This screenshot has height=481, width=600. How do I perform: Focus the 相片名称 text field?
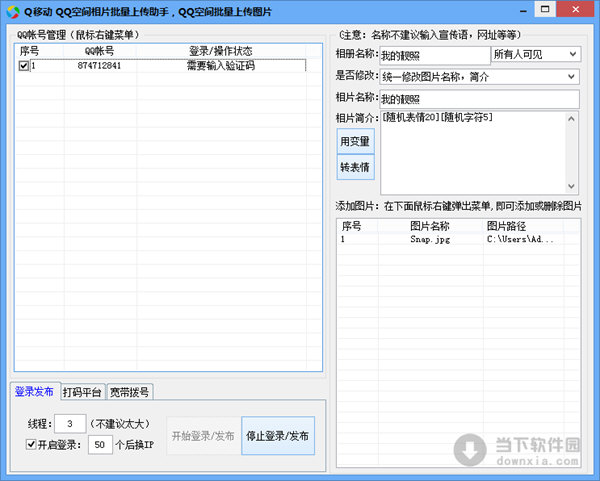point(479,99)
